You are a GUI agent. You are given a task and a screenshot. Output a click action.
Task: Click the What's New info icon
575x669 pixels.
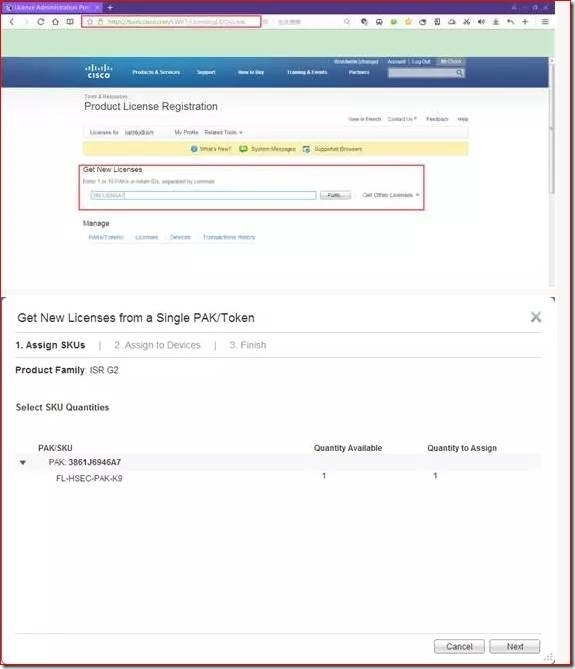194,149
